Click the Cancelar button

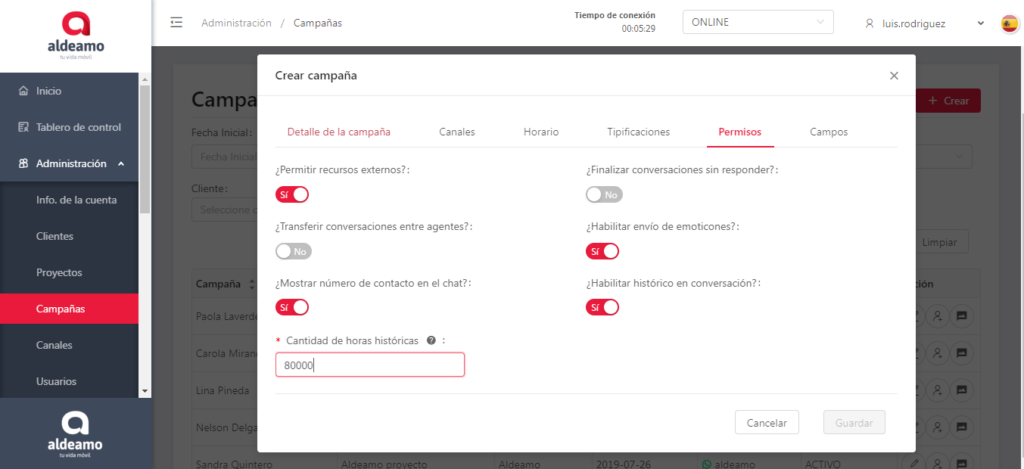[x=766, y=423]
